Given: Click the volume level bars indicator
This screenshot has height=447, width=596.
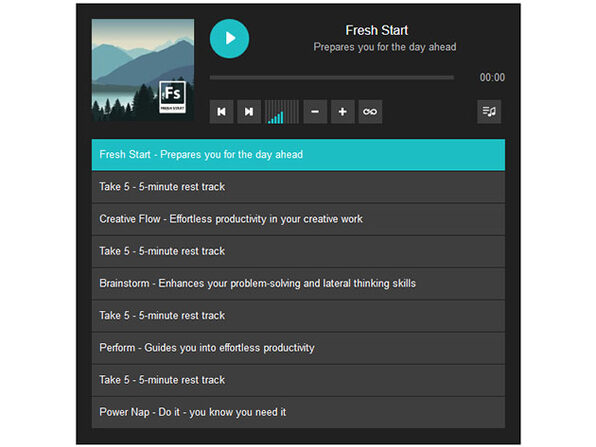Looking at the screenshot, I should (282, 112).
